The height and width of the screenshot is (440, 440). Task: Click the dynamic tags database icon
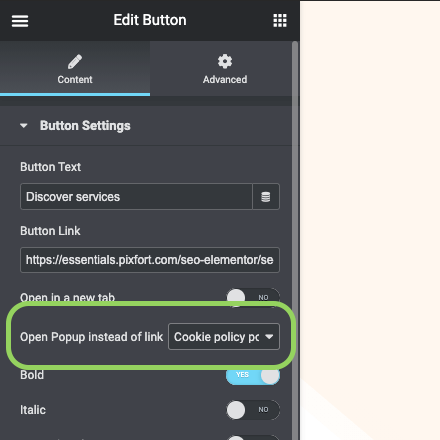point(266,197)
